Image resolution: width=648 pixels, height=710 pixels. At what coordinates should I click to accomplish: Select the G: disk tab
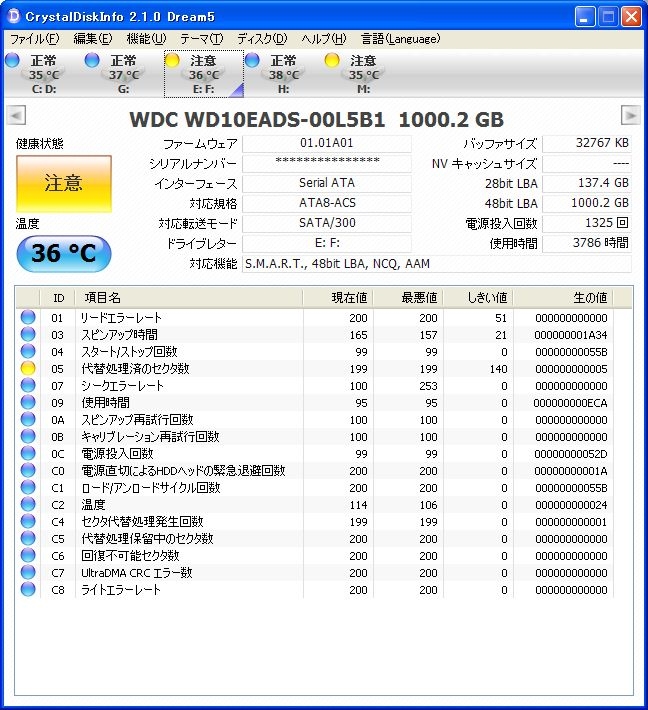click(x=123, y=74)
